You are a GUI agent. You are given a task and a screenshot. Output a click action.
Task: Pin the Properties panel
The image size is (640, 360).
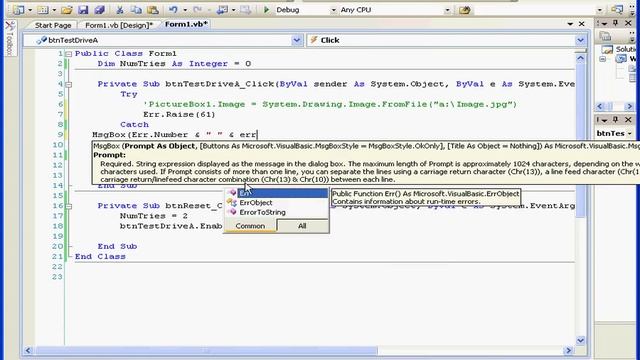click(x=616, y=120)
